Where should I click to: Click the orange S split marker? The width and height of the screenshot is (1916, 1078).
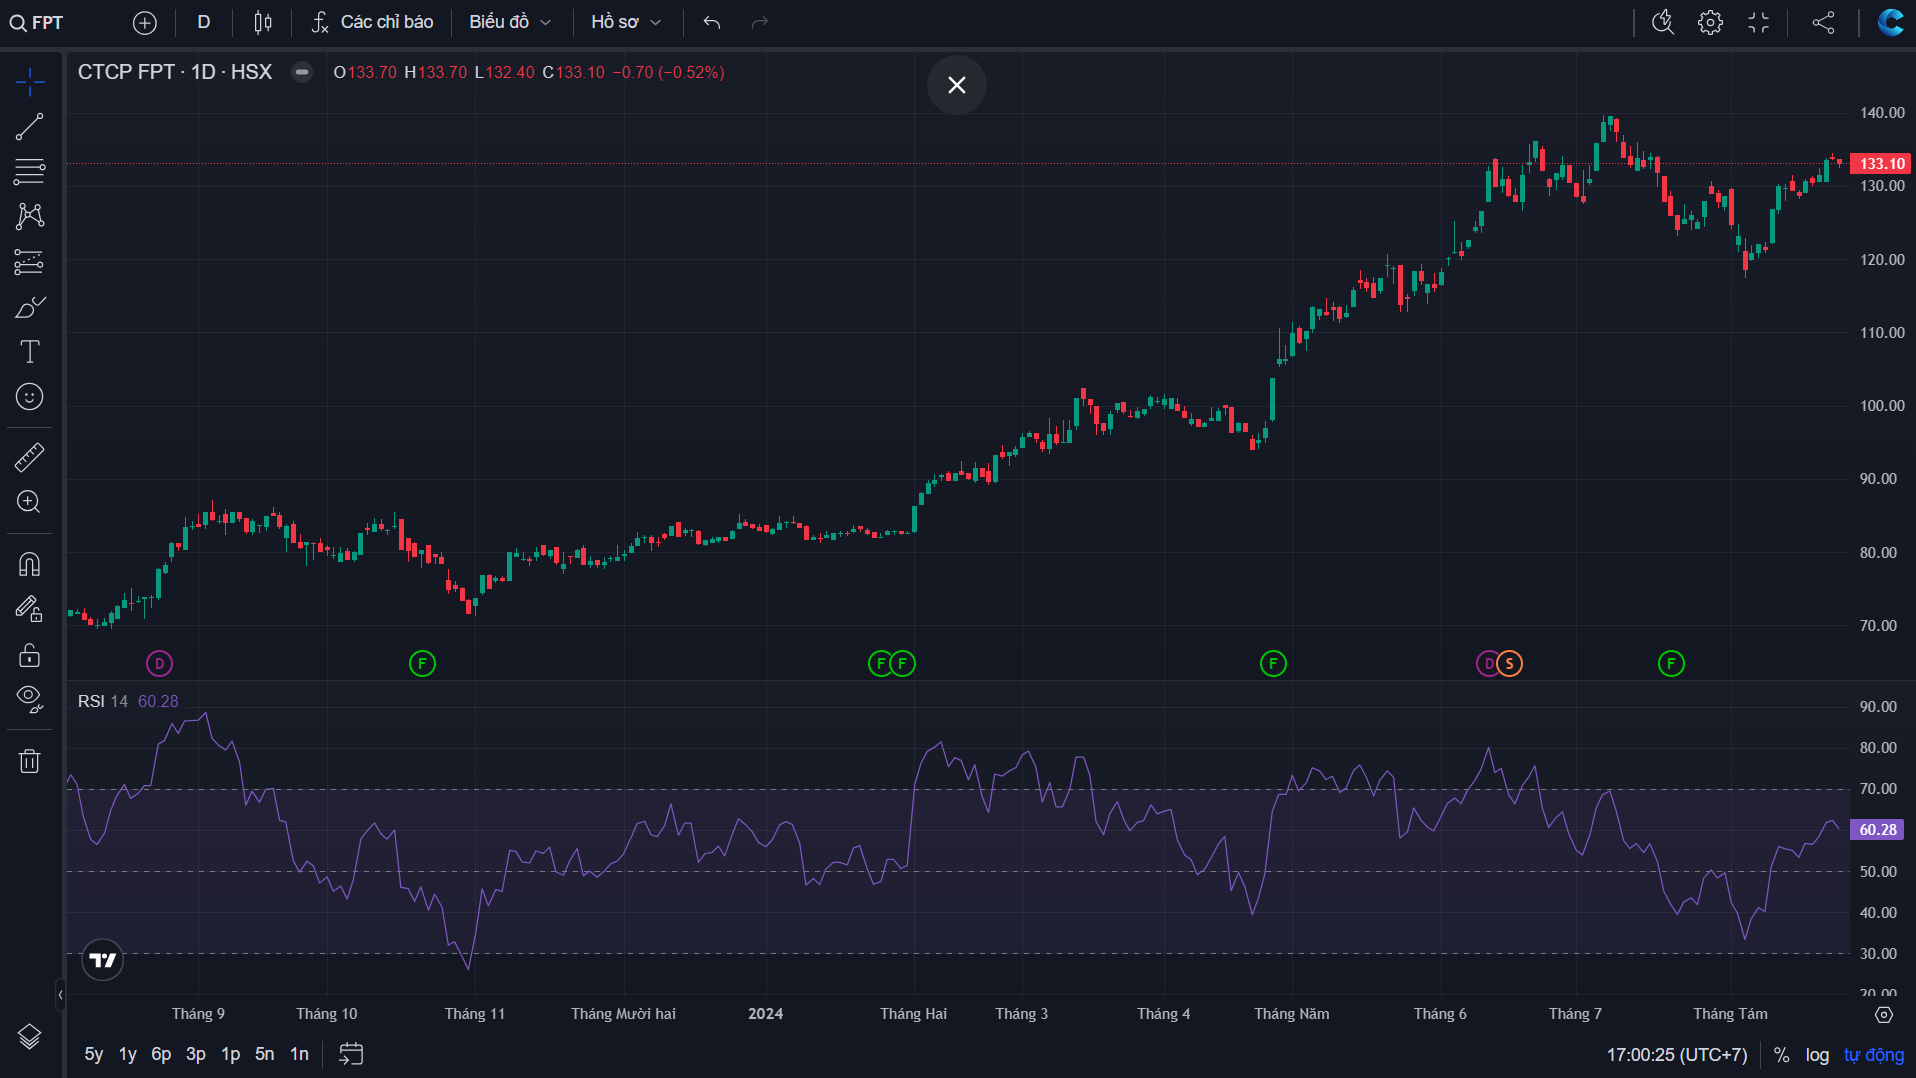(1510, 663)
